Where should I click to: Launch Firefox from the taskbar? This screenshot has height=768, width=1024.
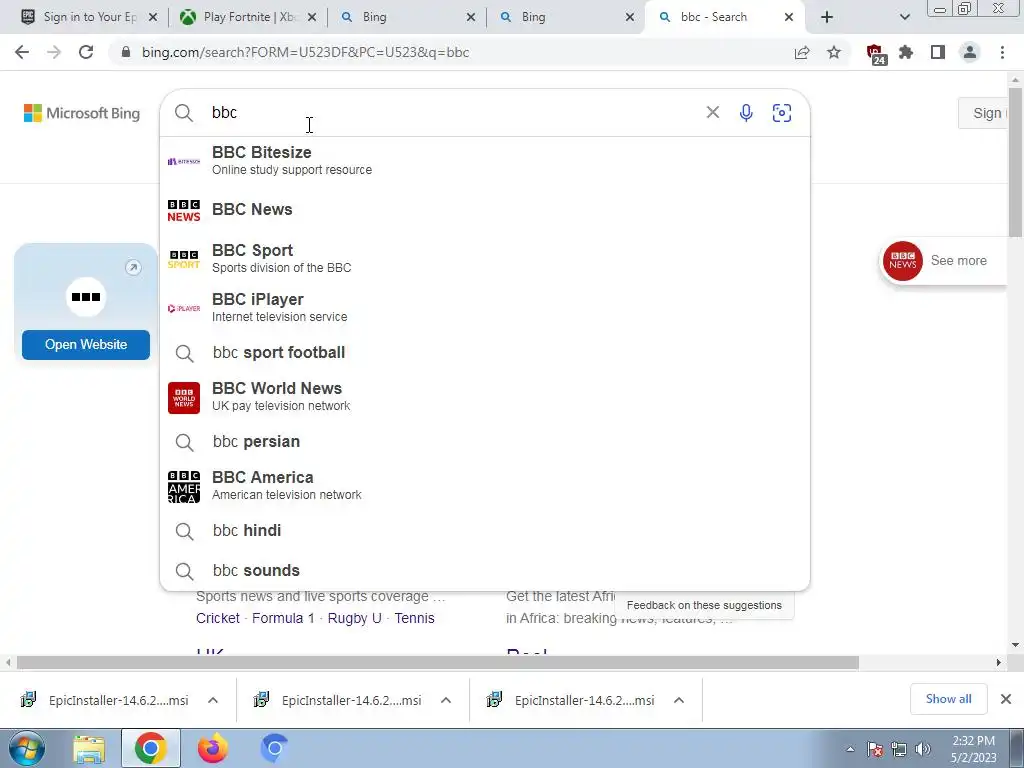coord(213,748)
